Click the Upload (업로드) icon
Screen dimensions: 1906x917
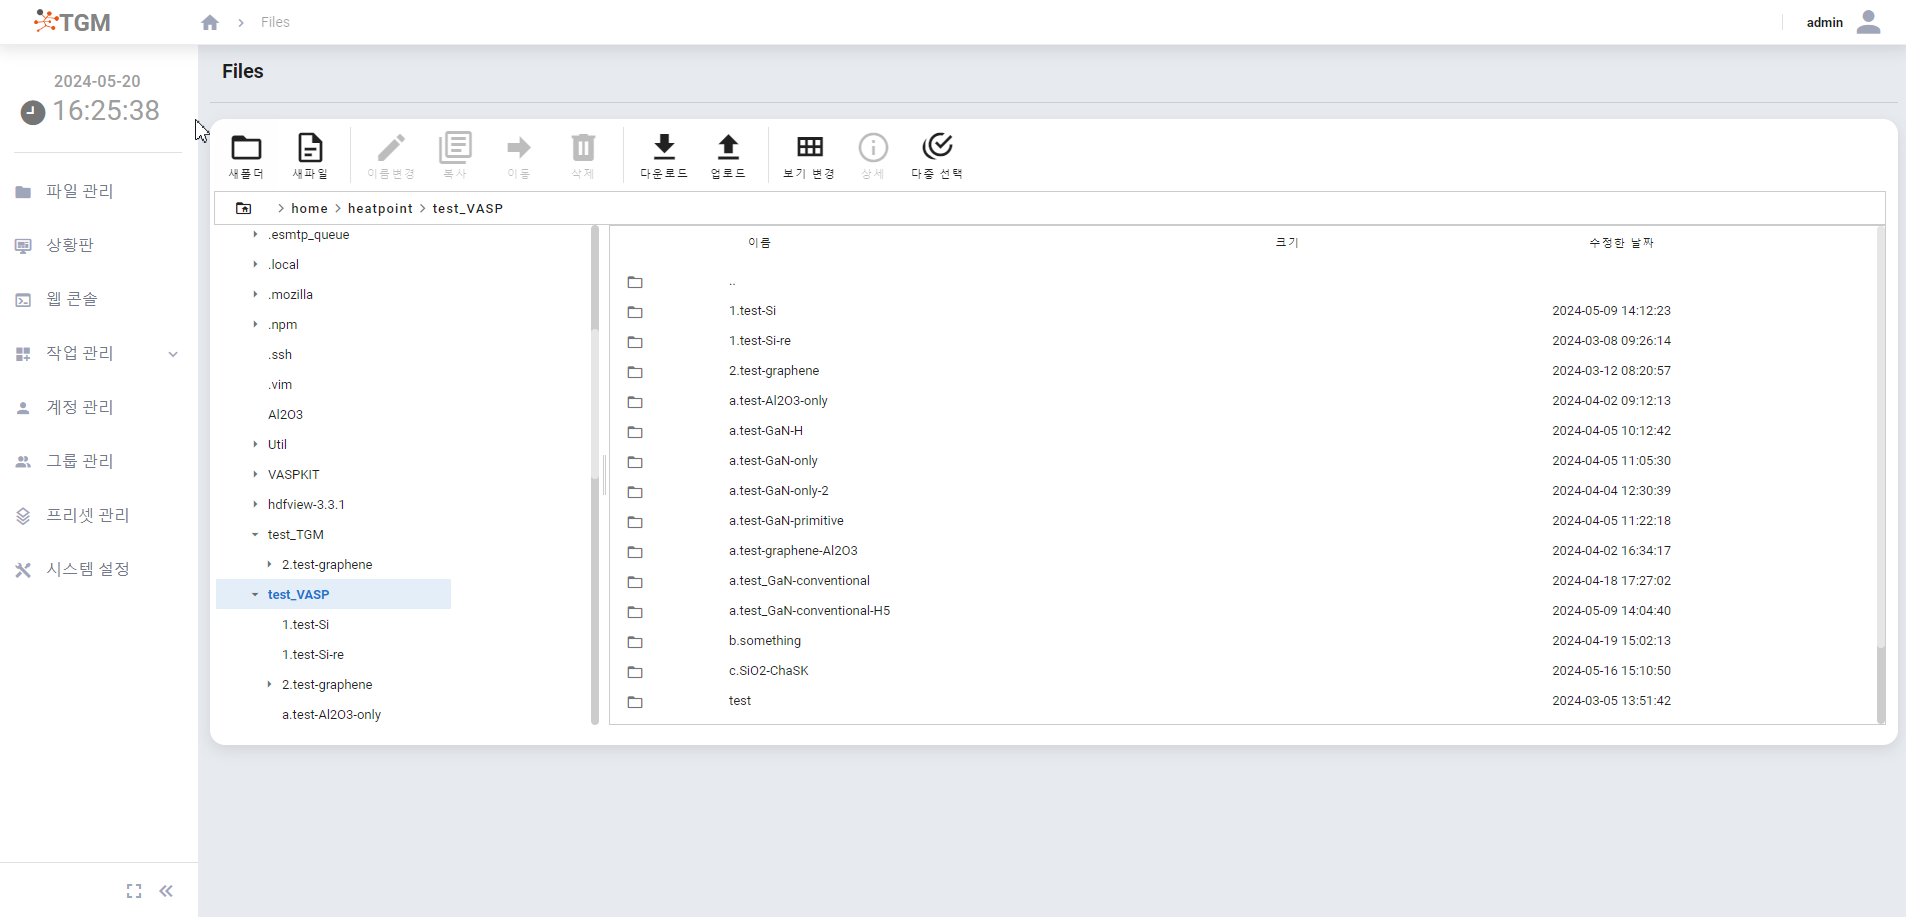(x=728, y=149)
